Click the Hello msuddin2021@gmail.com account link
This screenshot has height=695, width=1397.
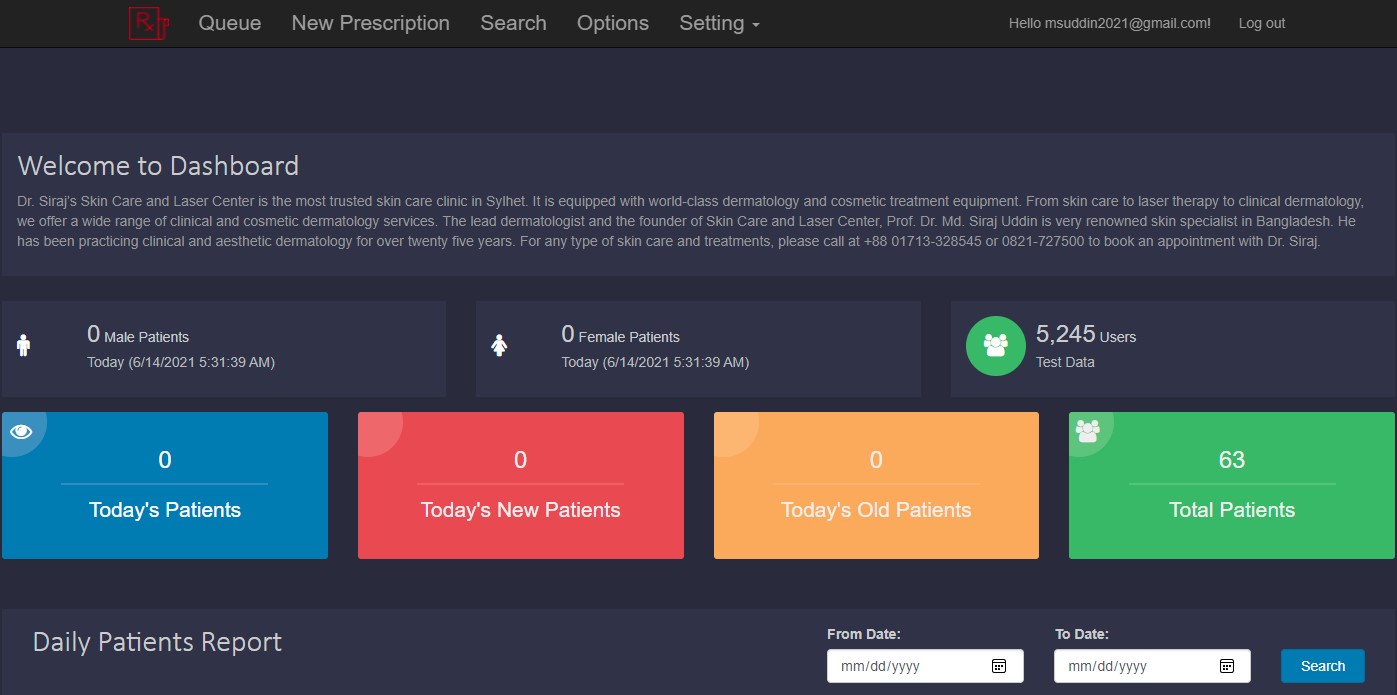coord(1110,23)
